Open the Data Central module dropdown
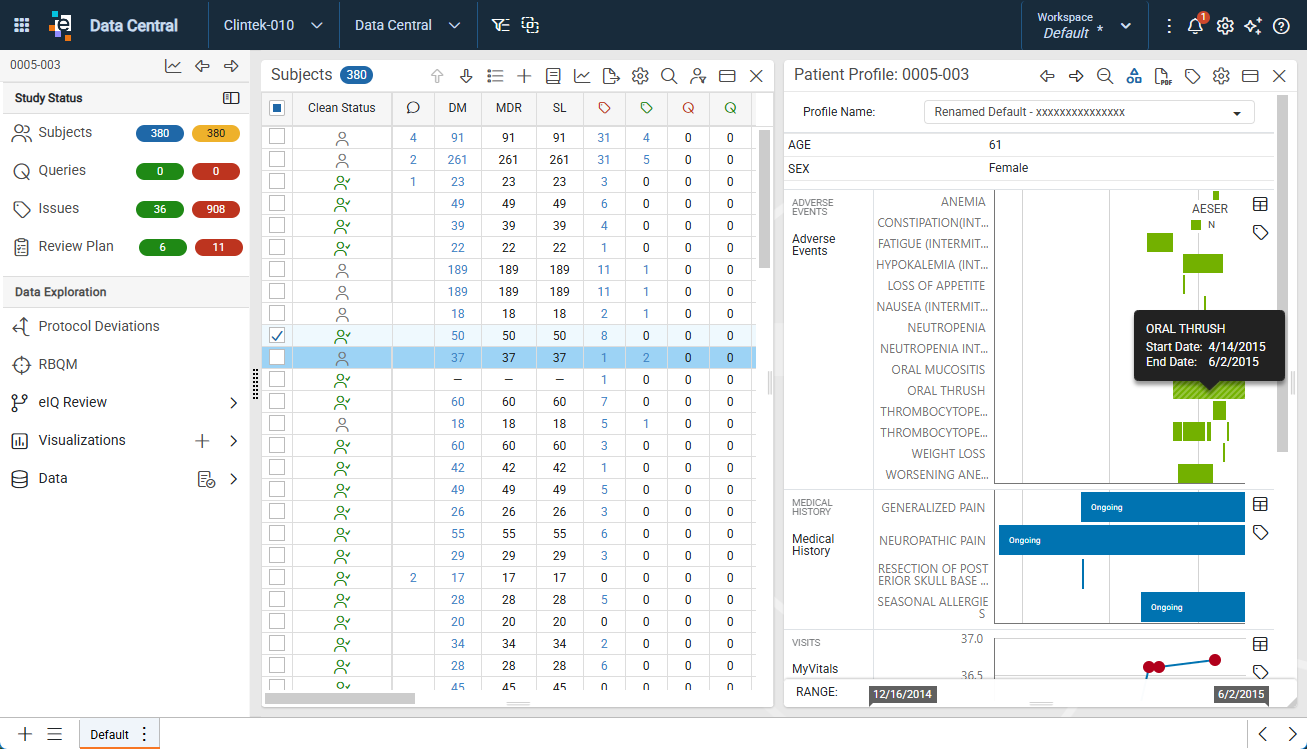This screenshot has width=1307, height=749. point(407,25)
